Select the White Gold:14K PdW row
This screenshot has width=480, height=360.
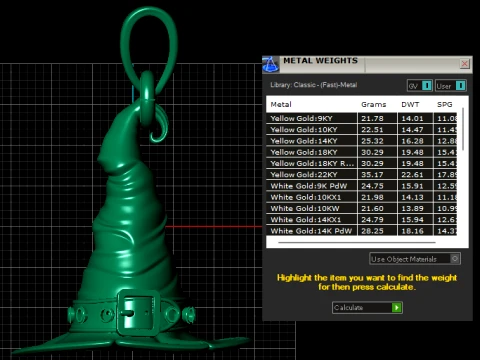coord(361,231)
